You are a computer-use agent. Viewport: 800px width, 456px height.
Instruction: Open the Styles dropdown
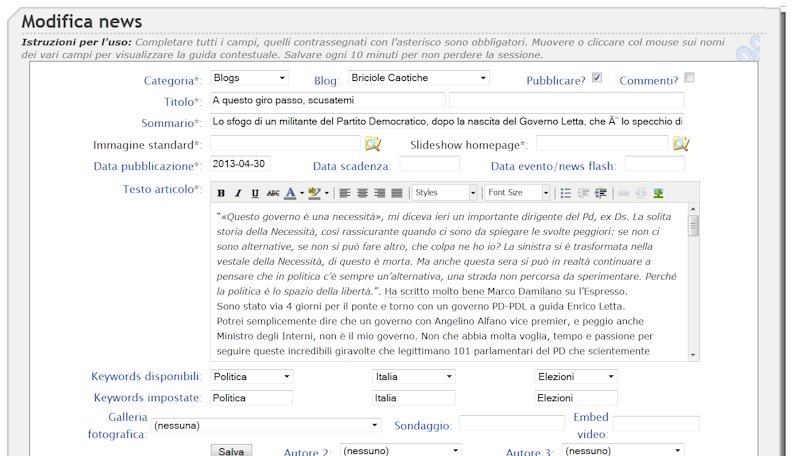click(444, 192)
